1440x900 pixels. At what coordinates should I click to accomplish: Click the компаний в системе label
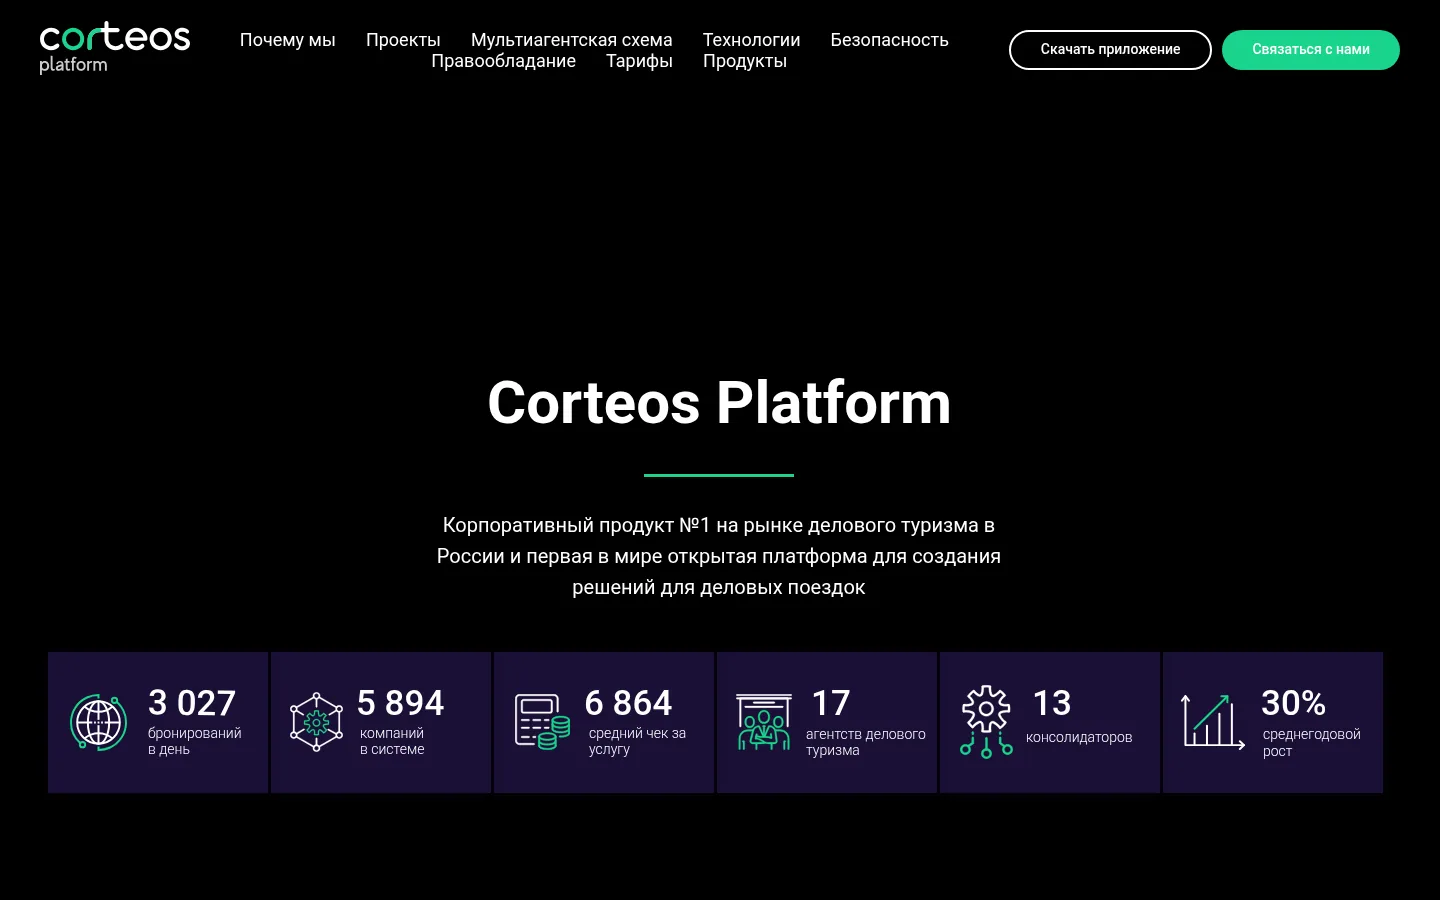(x=392, y=741)
